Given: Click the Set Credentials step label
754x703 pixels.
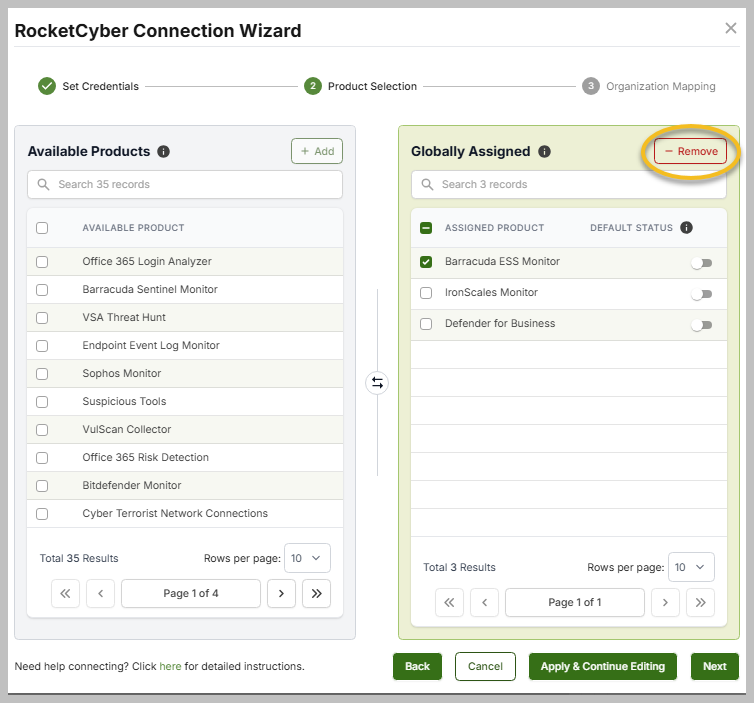Looking at the screenshot, I should point(101,87).
